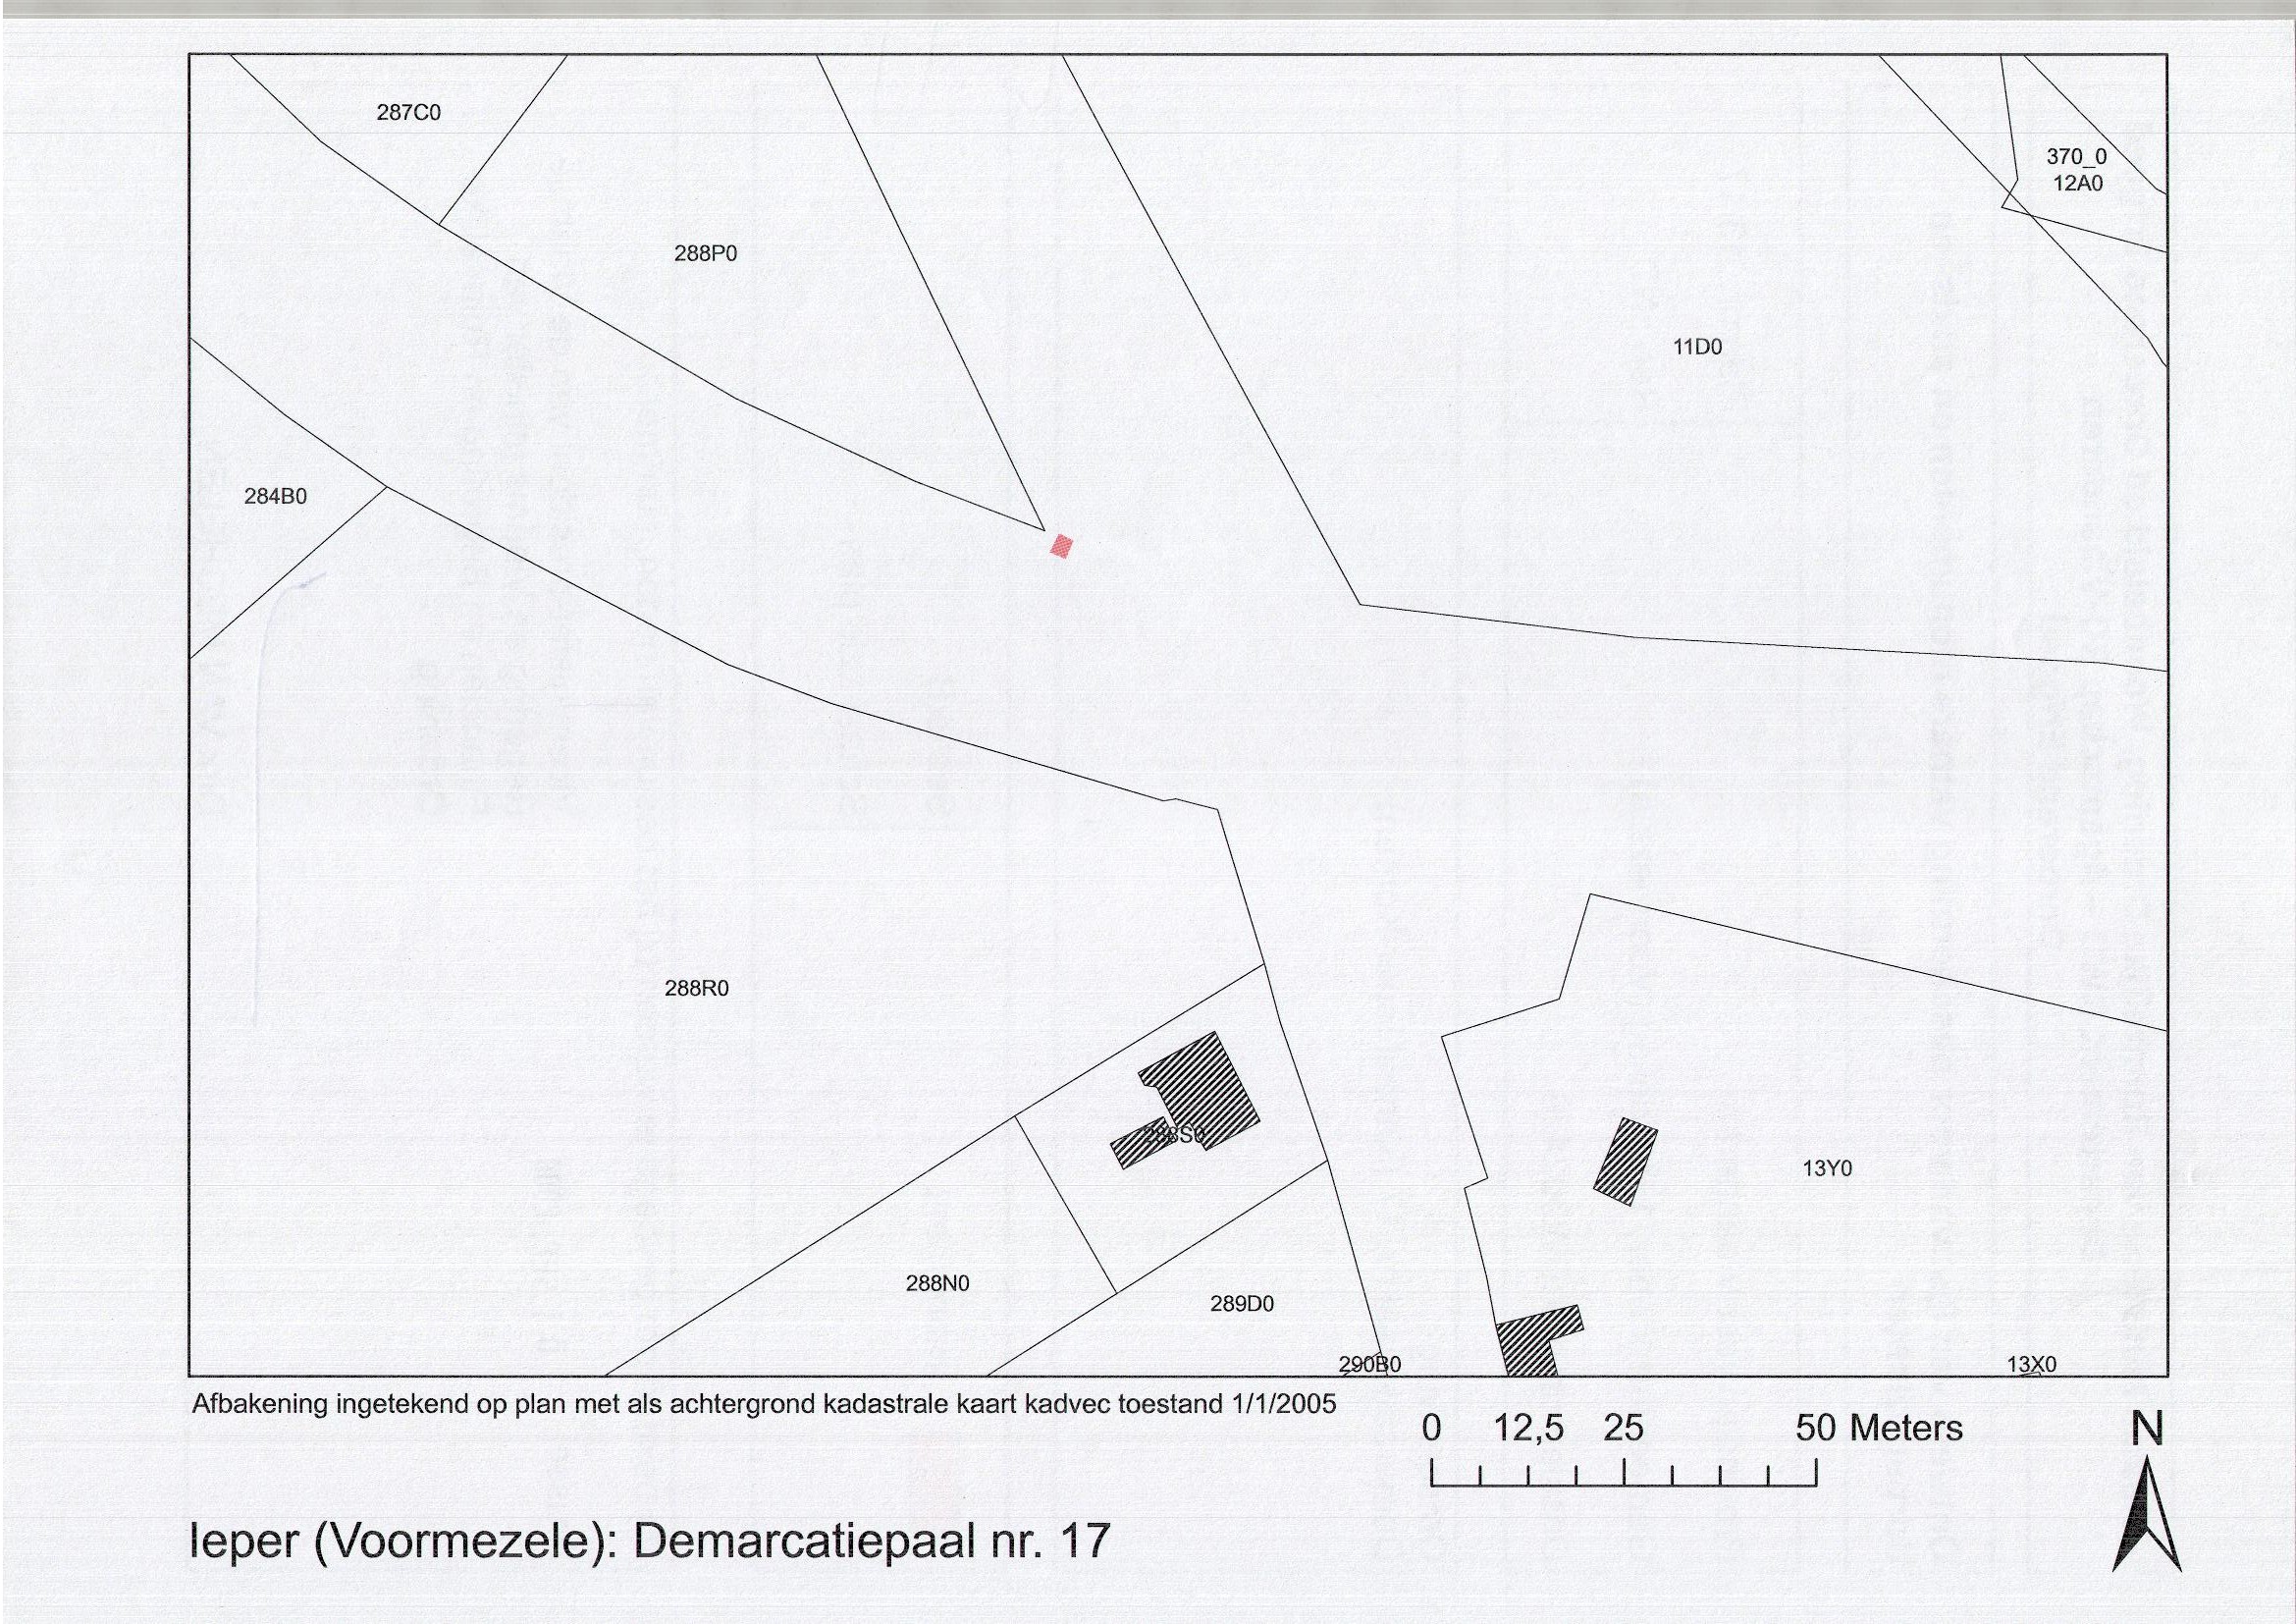Click parcel label 12A0

pos(2077,183)
